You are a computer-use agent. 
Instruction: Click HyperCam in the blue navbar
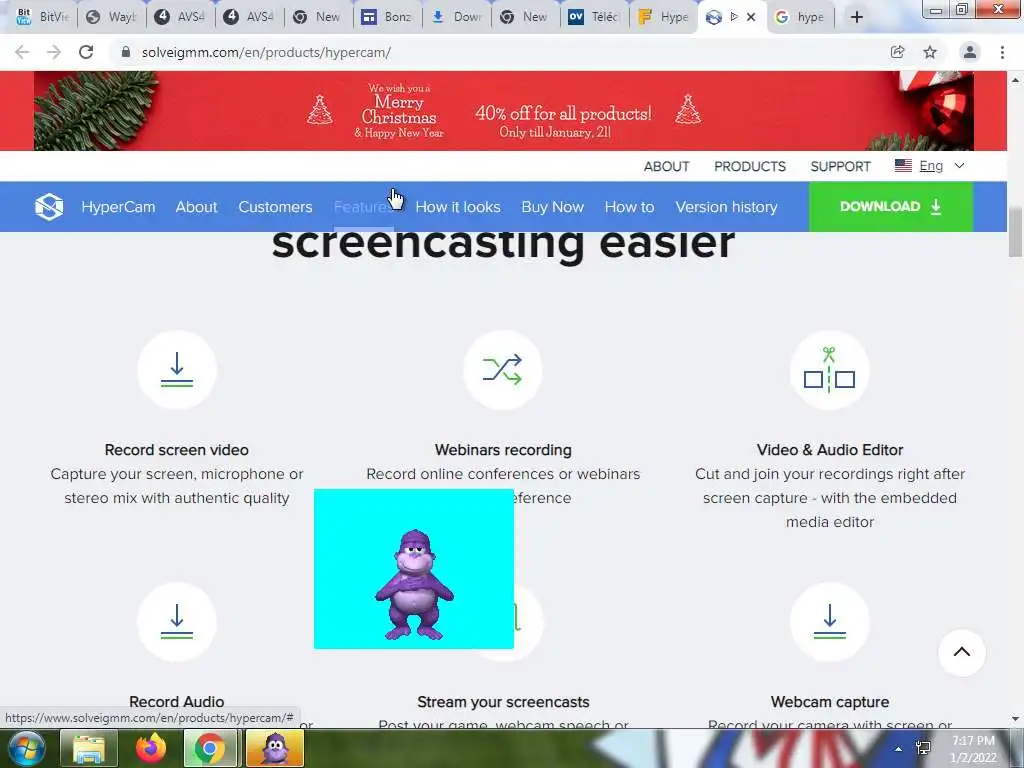point(118,207)
